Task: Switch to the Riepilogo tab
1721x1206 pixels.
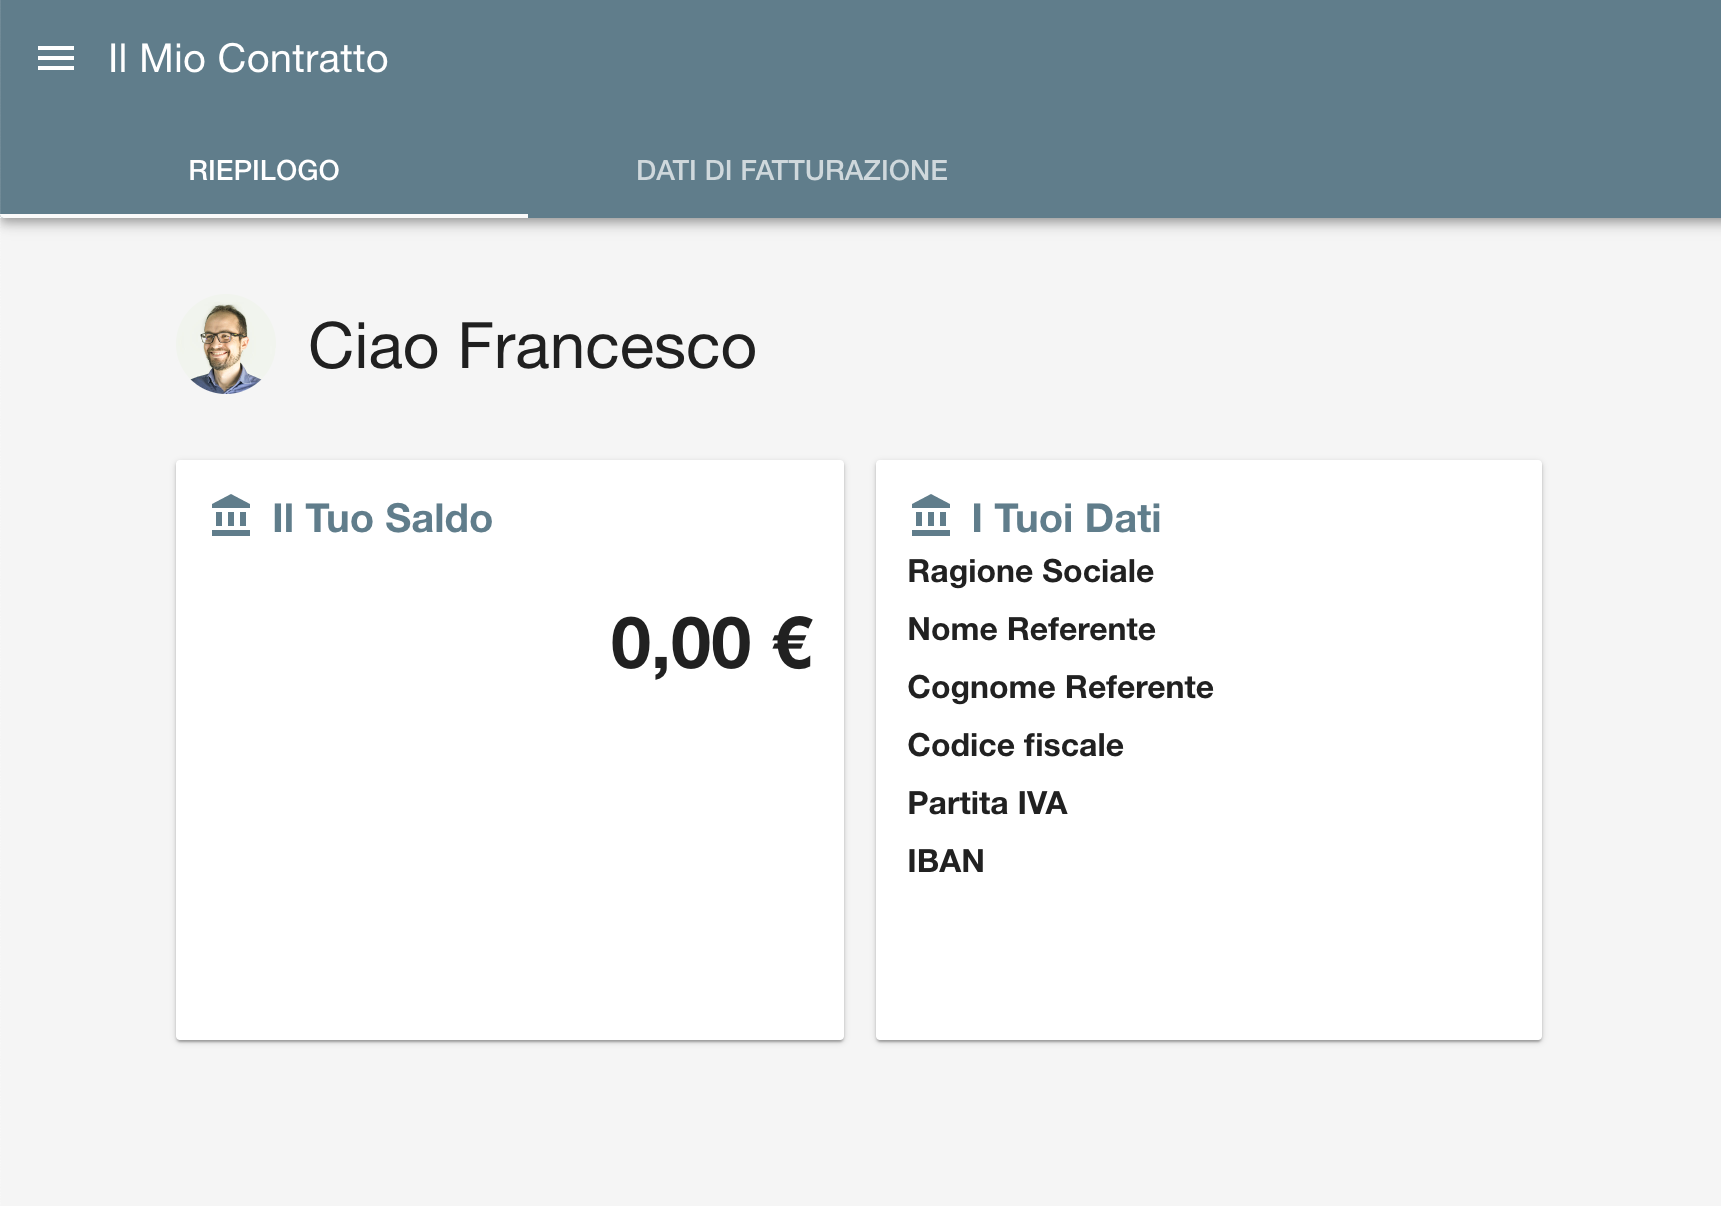Action: pos(264,170)
